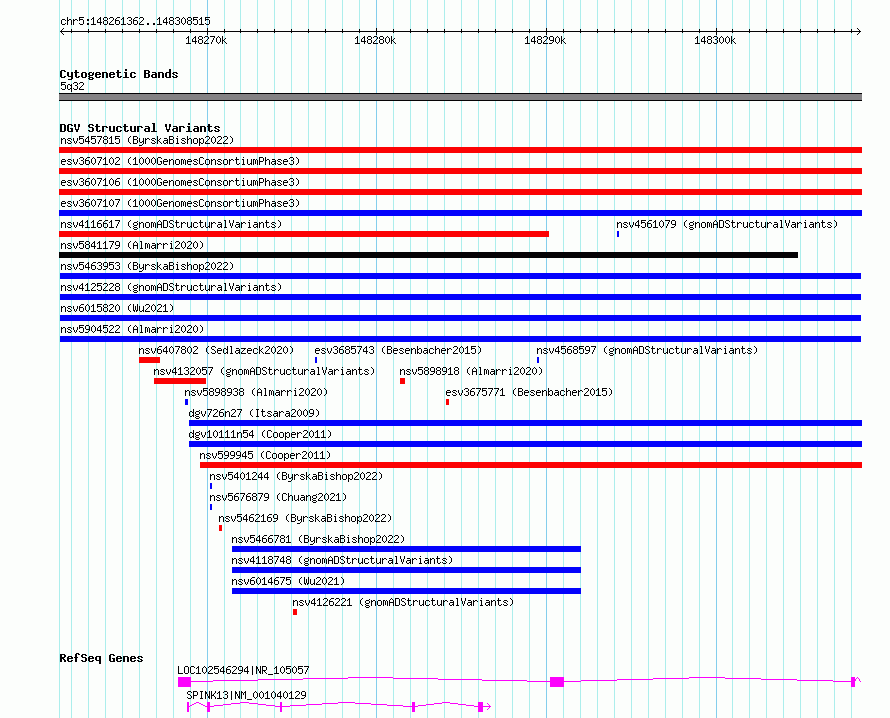
Task: Select the red bar under nsv5457815
Action: 460,150
